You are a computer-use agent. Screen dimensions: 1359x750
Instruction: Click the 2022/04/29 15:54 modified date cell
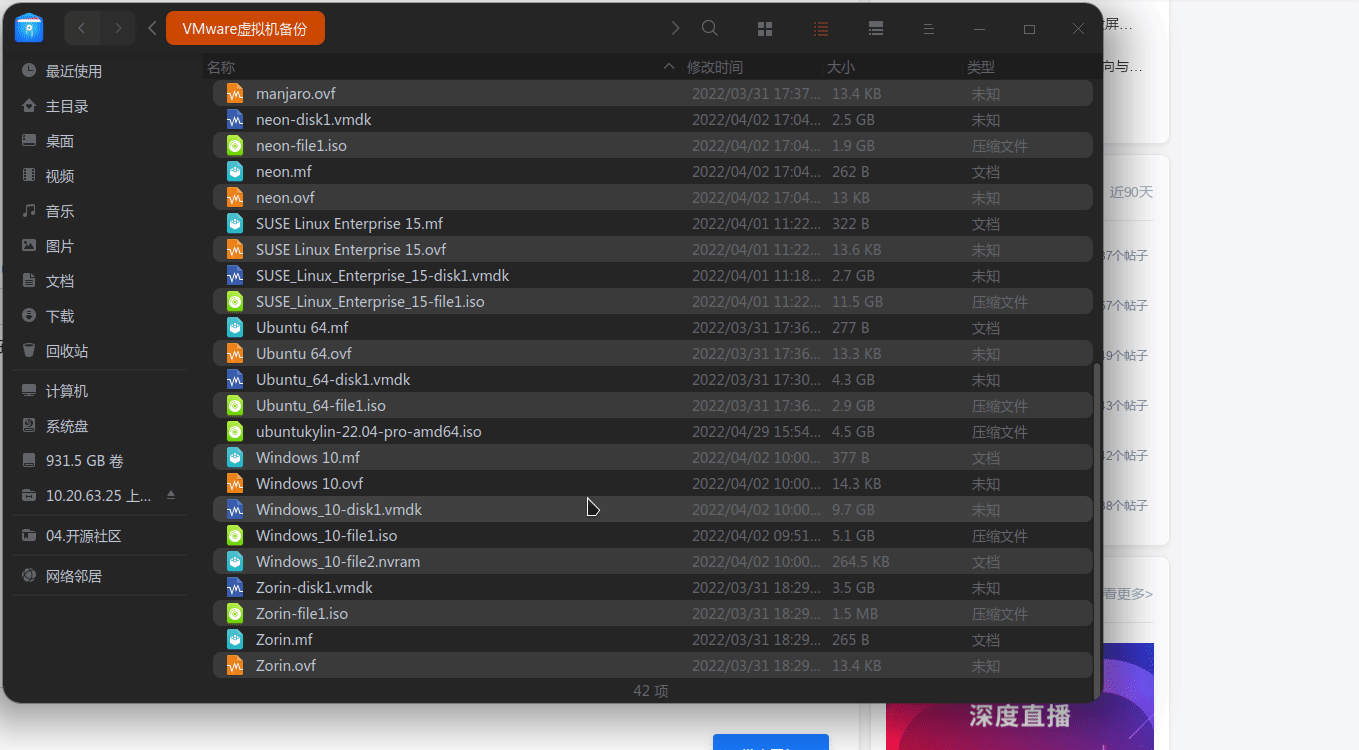point(757,431)
